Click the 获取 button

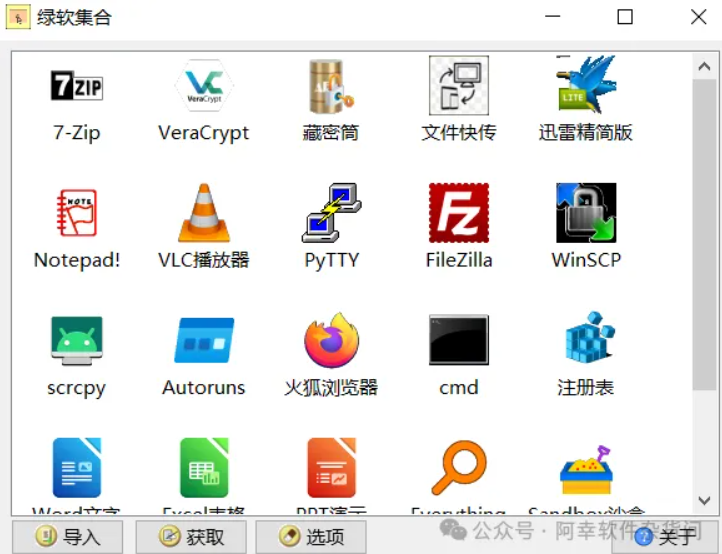[191, 537]
